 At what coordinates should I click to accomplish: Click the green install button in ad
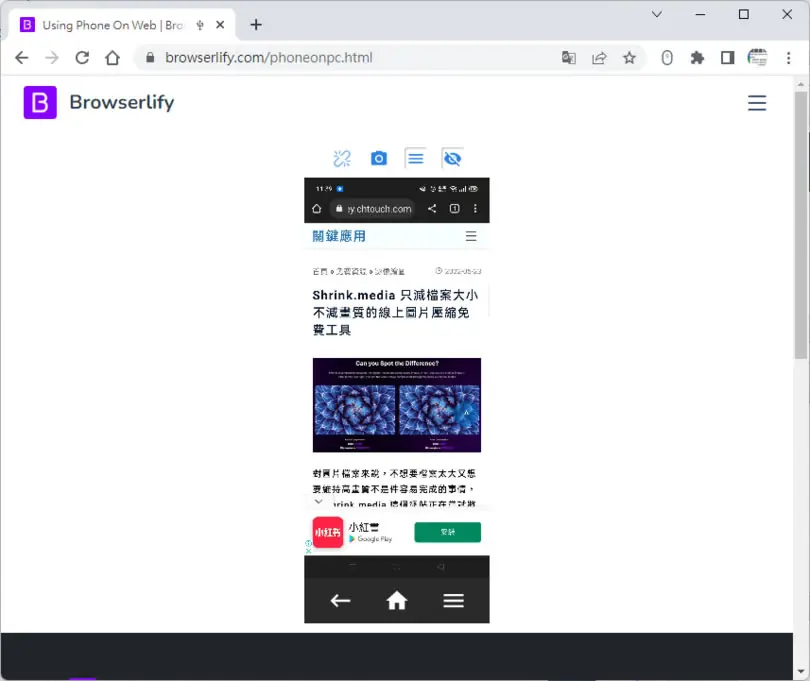point(447,532)
